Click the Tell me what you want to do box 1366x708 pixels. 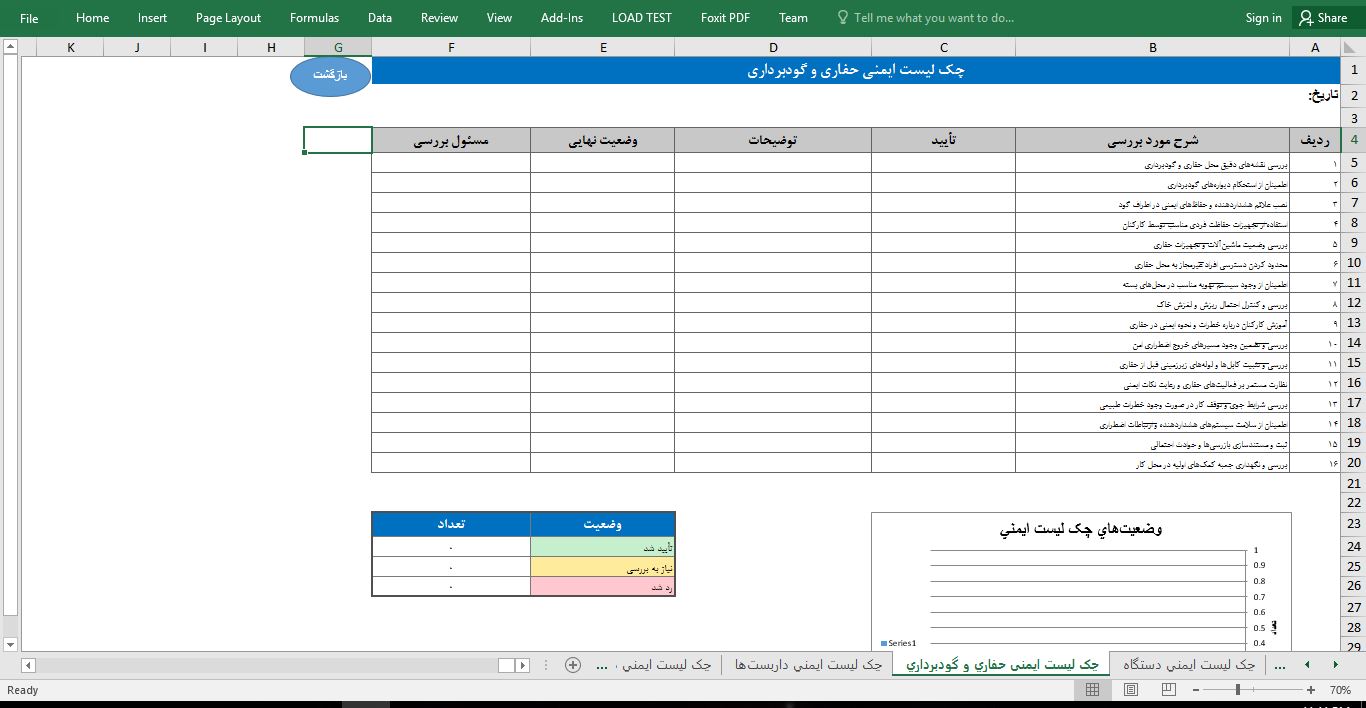click(925, 18)
